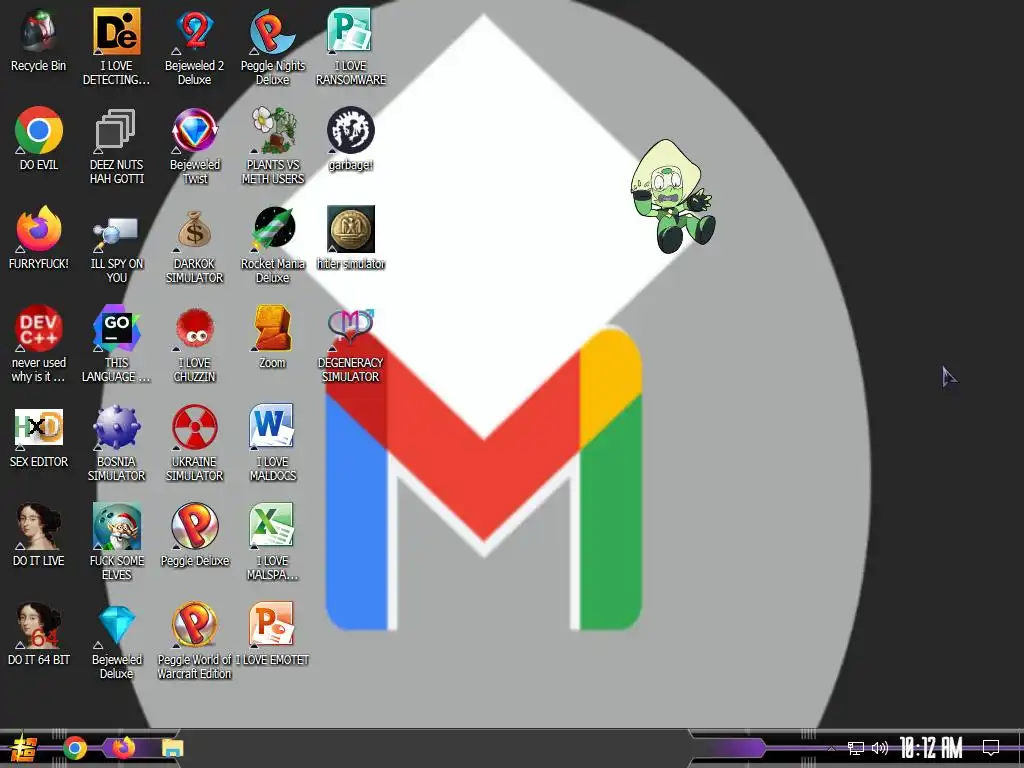Expand the hidden tray icons arrow
This screenshot has width=1024, height=768.
831,748
